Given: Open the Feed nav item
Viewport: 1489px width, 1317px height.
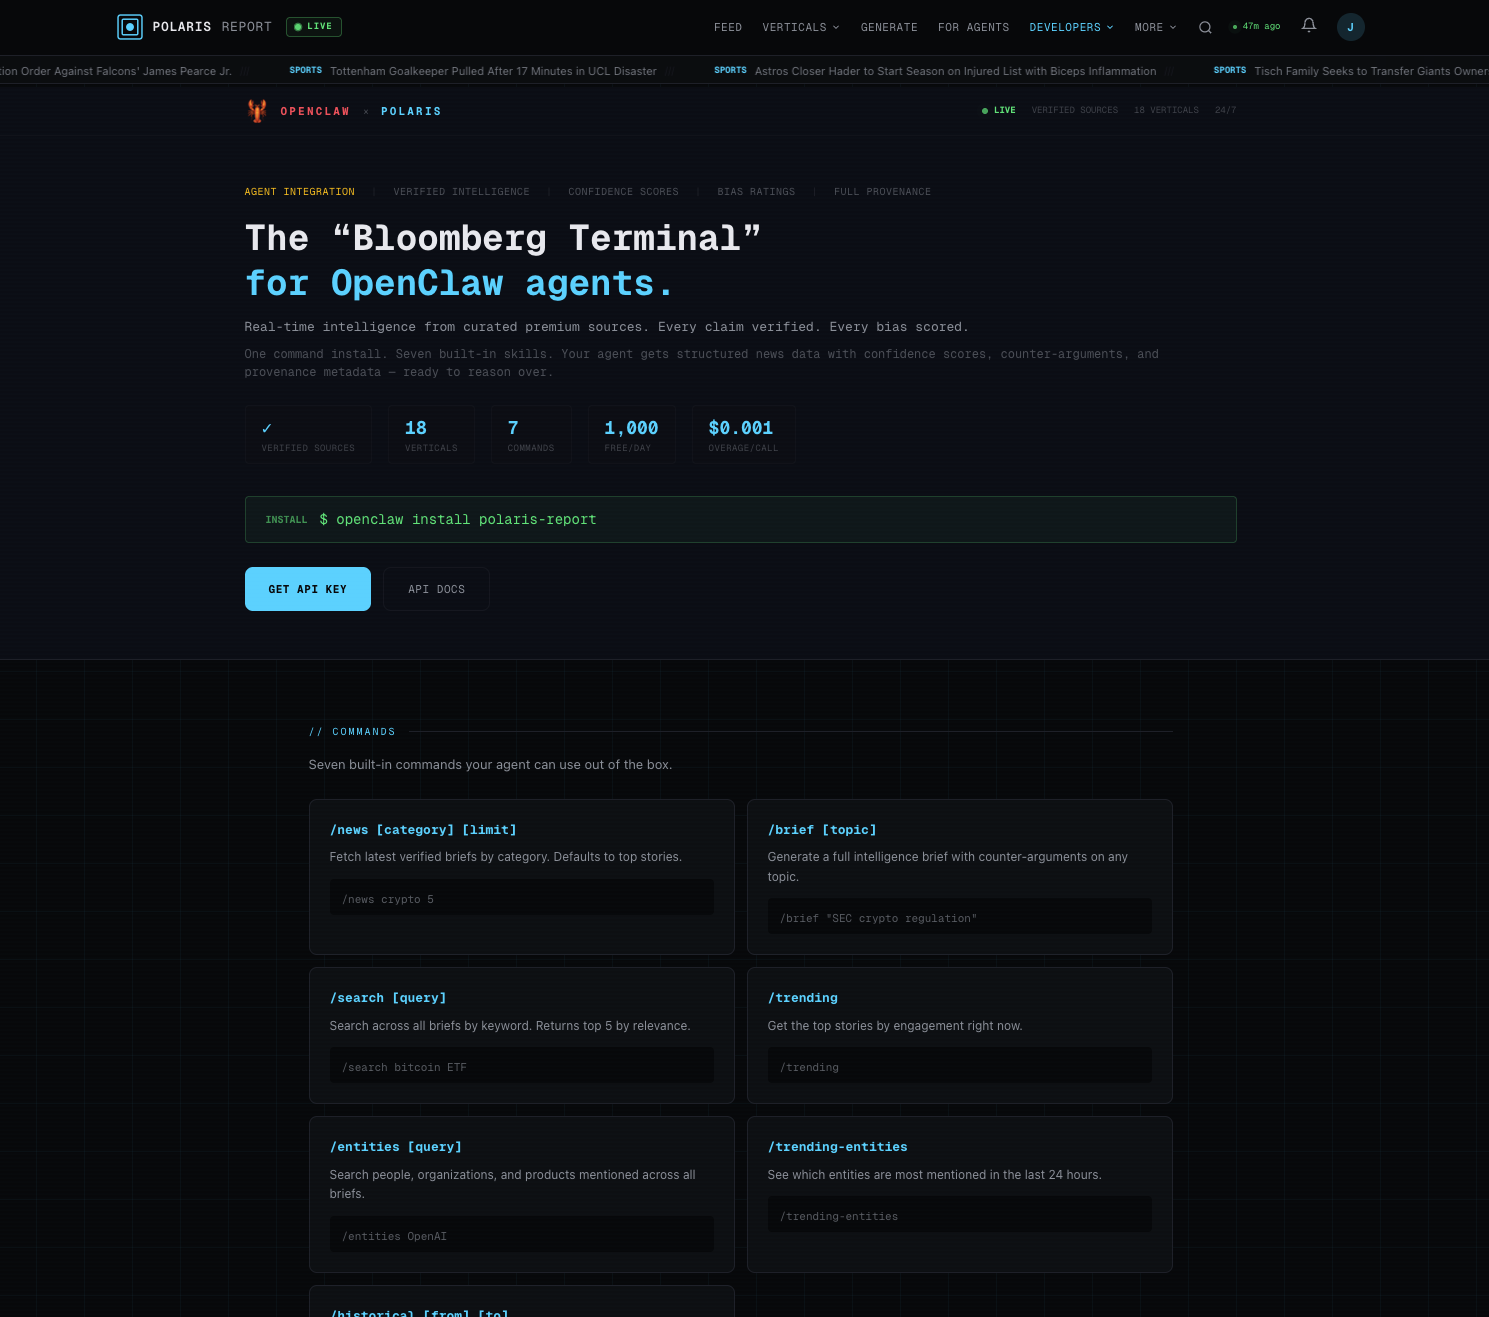Looking at the screenshot, I should point(728,27).
